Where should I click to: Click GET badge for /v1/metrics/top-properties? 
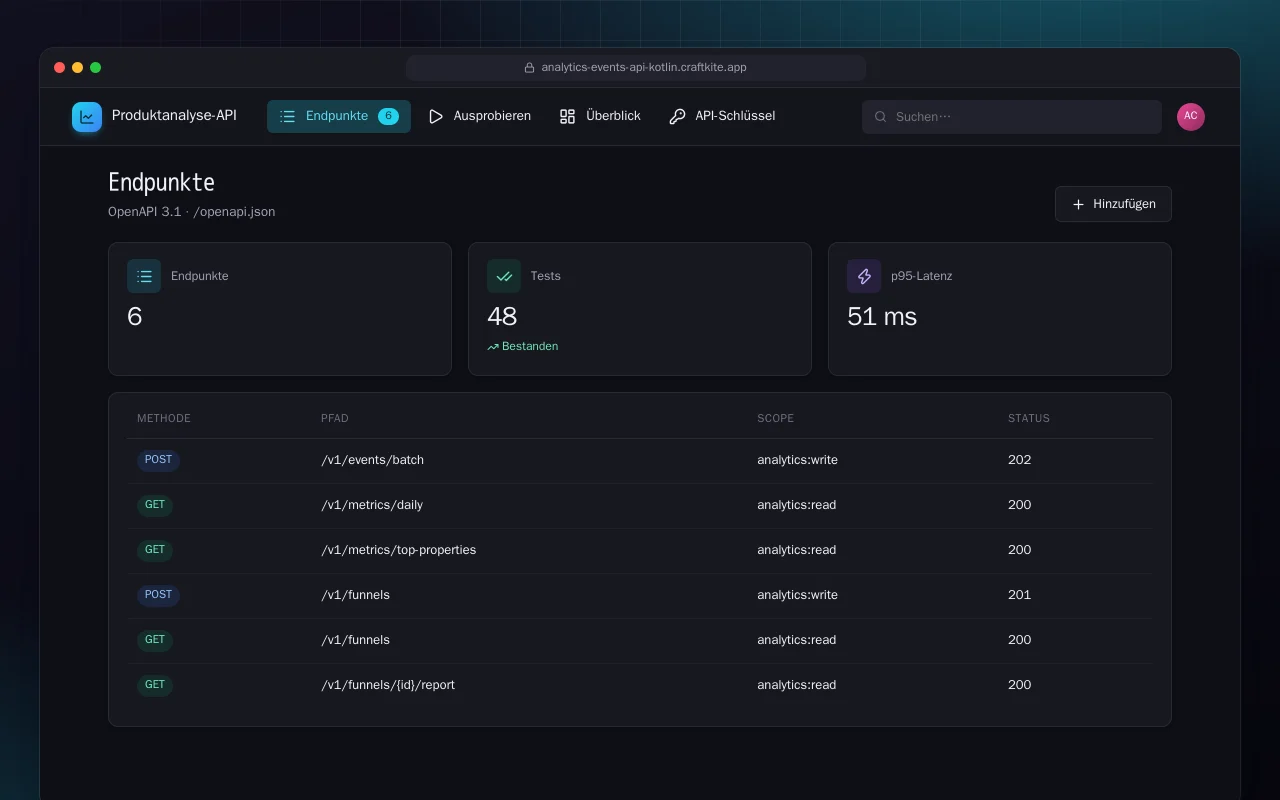pos(155,550)
